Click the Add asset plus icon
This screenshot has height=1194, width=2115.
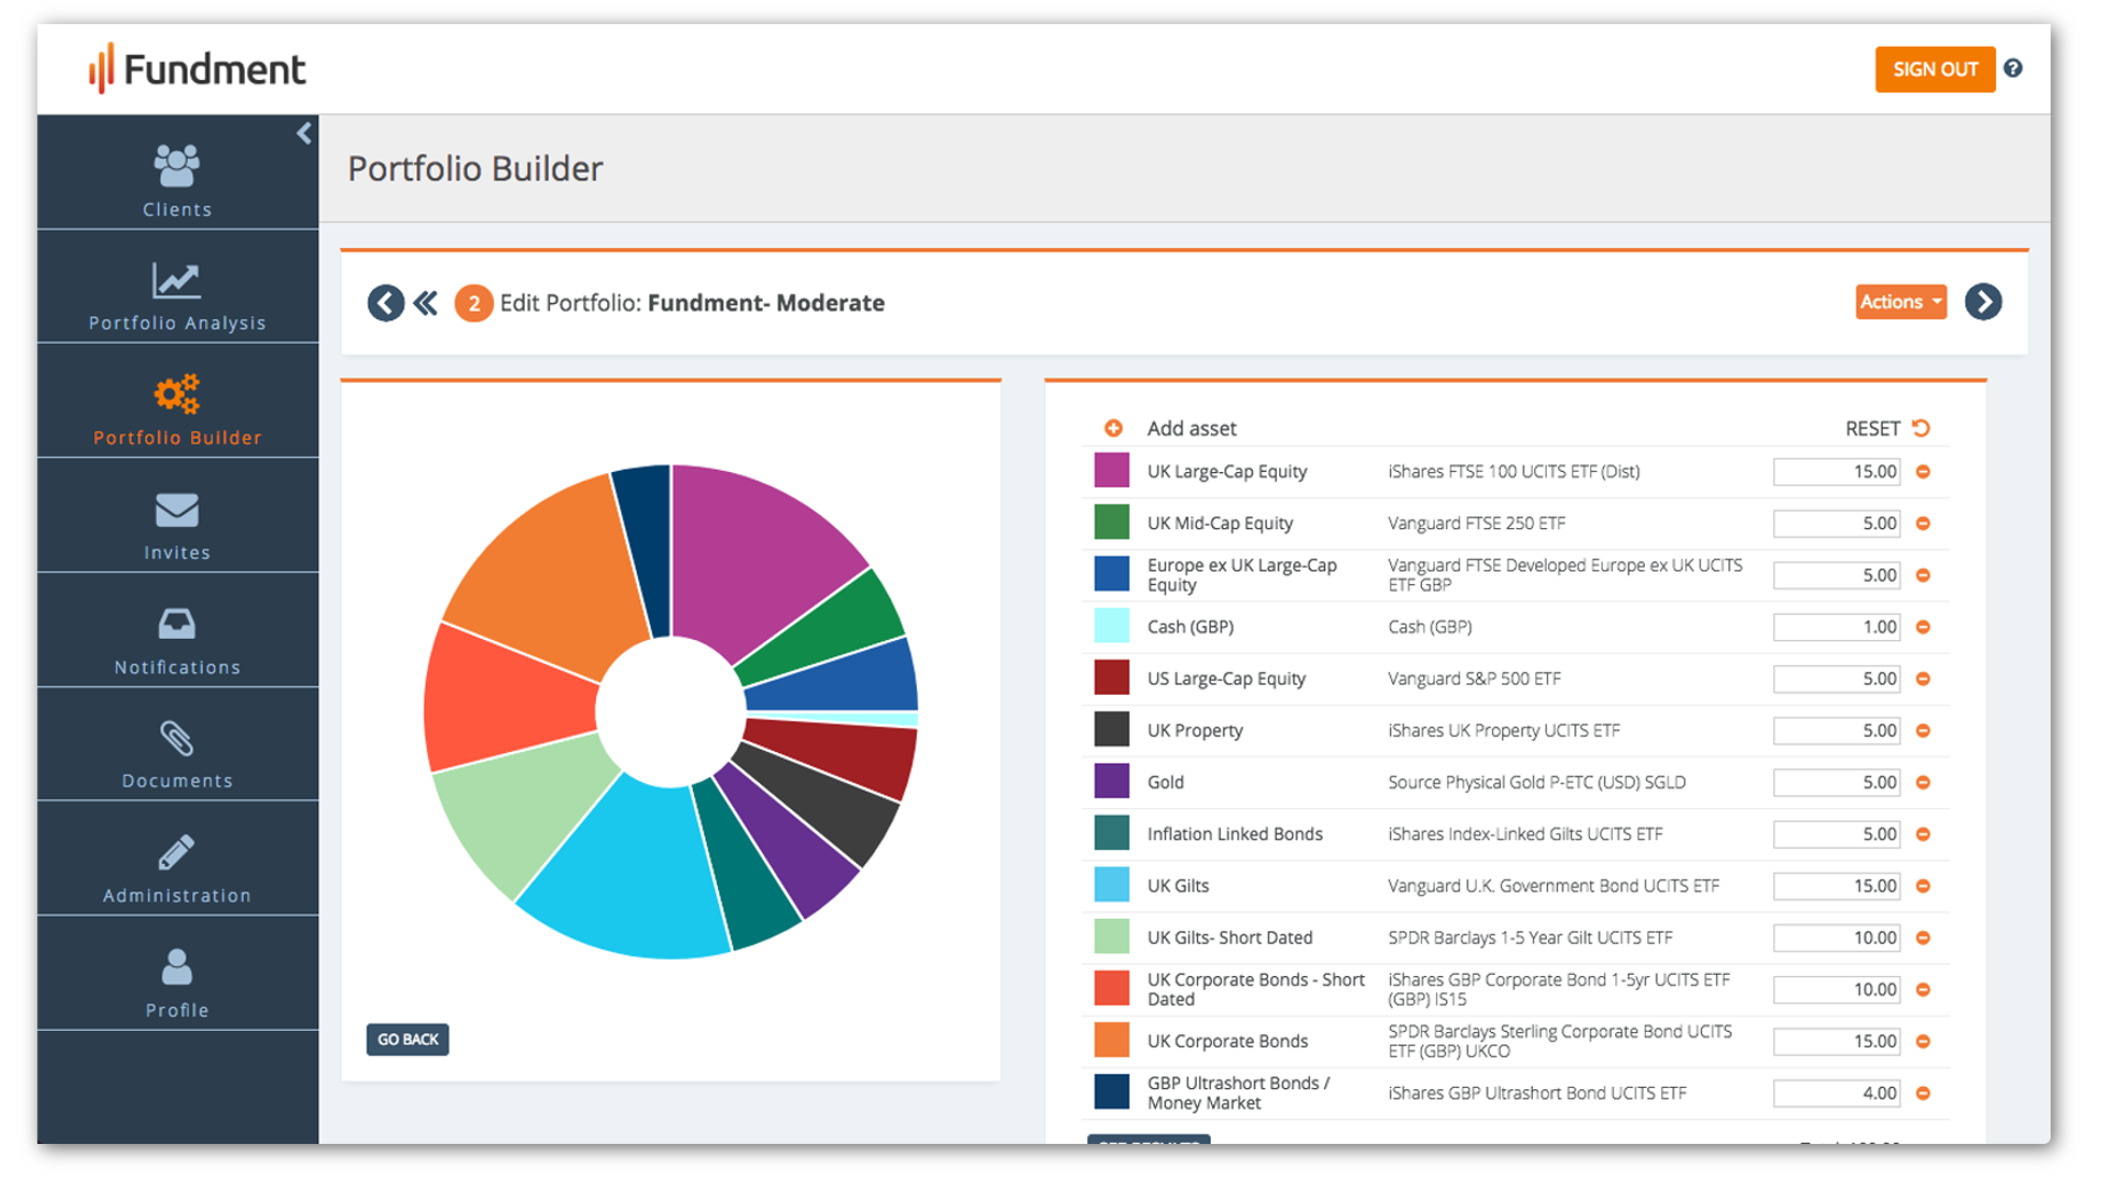point(1113,428)
